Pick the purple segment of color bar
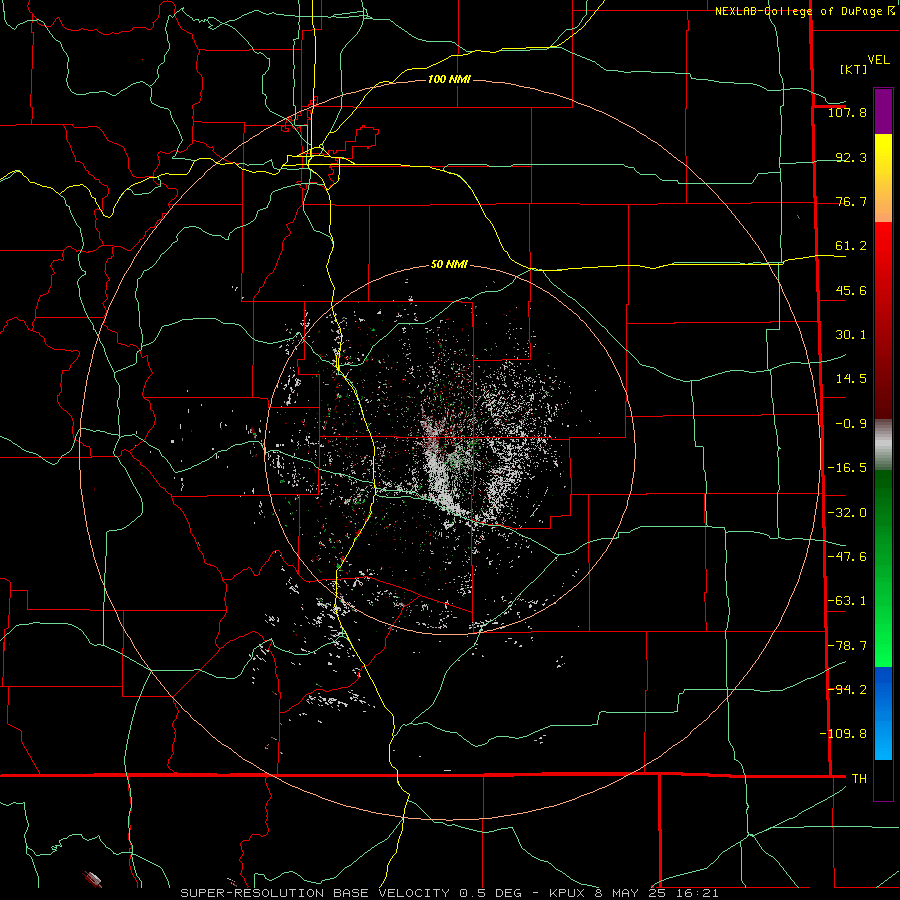The height and width of the screenshot is (900, 900). point(883,111)
